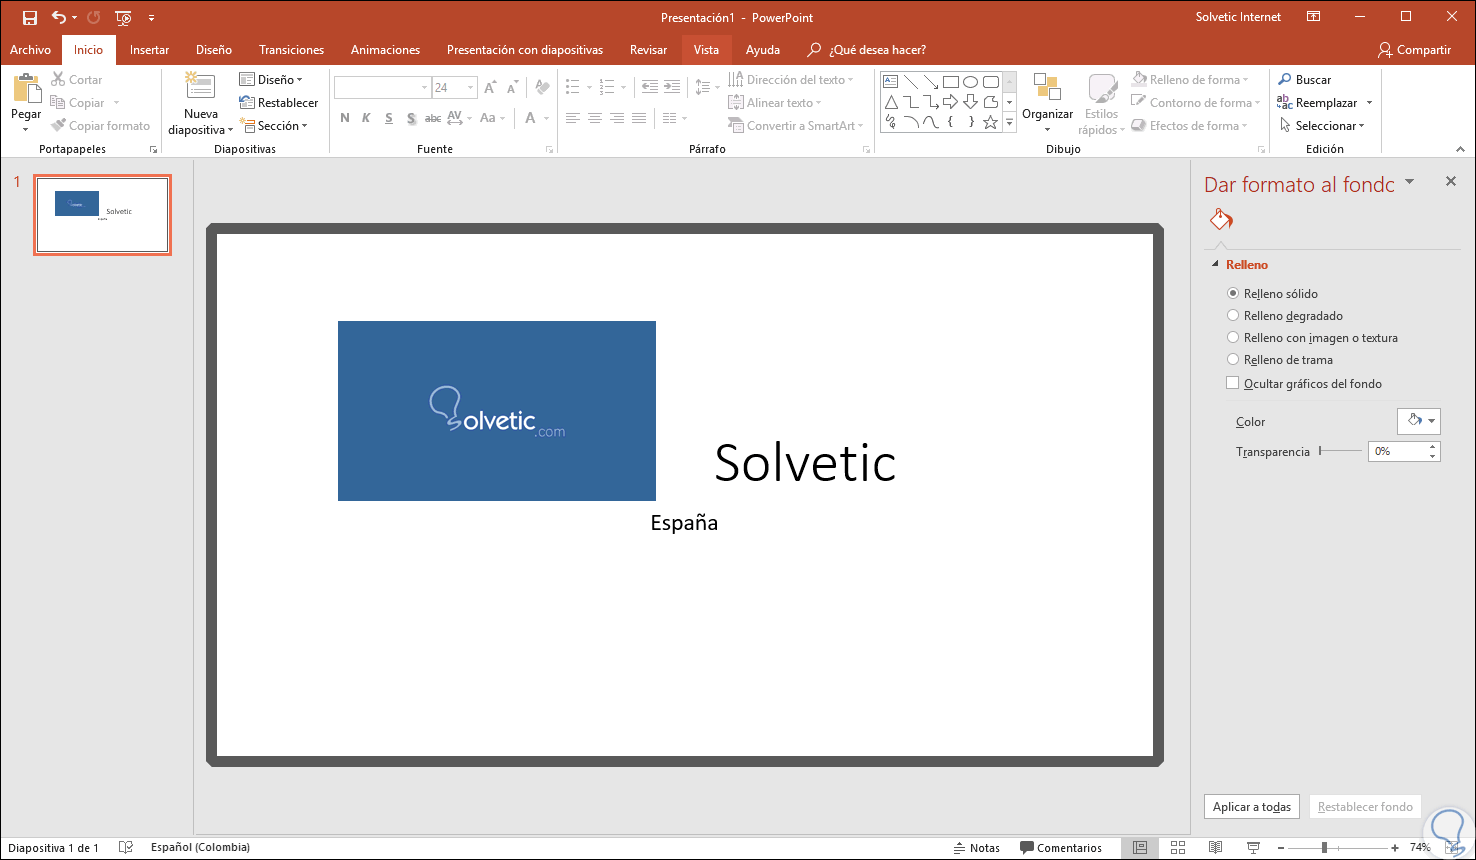Viewport: 1476px width, 860px height.
Task: Select the line arrow shape
Action: (x=930, y=82)
